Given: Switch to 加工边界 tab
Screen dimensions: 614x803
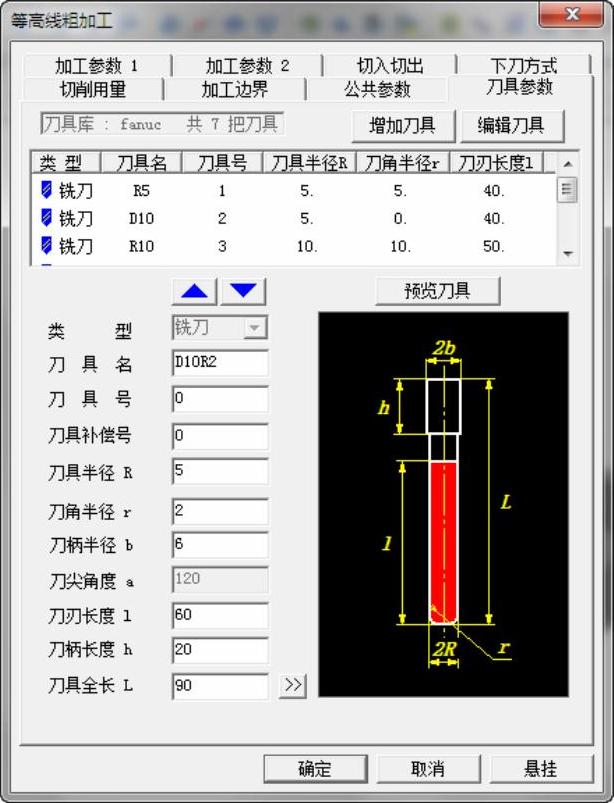Looking at the screenshot, I should click(235, 89).
